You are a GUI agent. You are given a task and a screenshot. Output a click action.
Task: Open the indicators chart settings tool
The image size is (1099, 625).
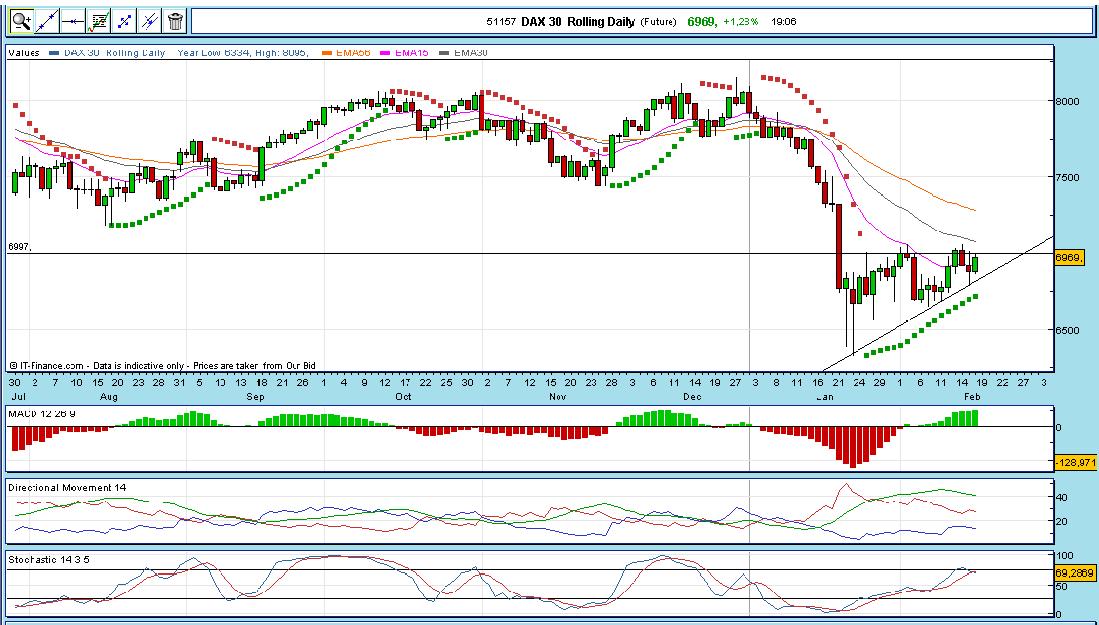(x=99, y=21)
